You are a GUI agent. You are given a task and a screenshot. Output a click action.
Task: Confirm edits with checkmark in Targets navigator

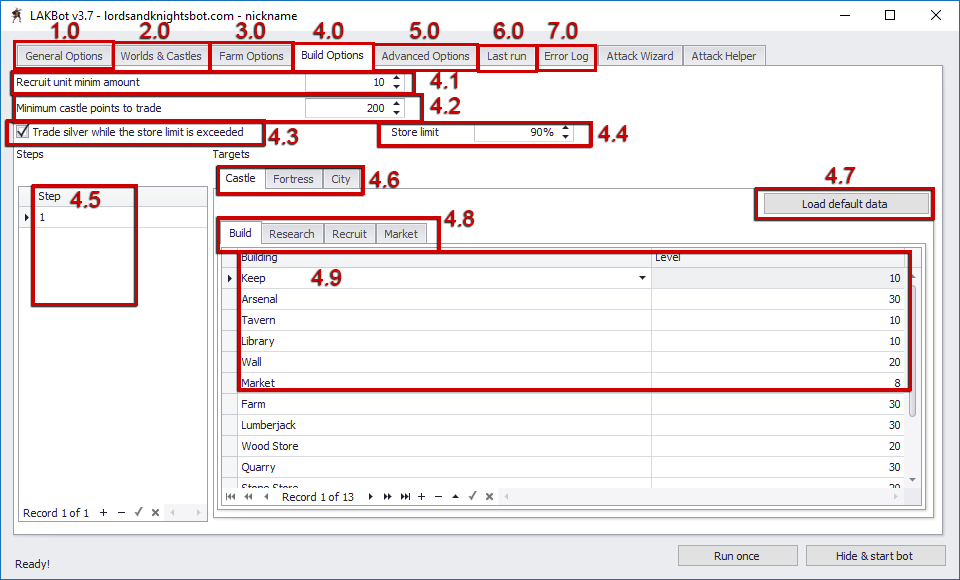point(472,497)
